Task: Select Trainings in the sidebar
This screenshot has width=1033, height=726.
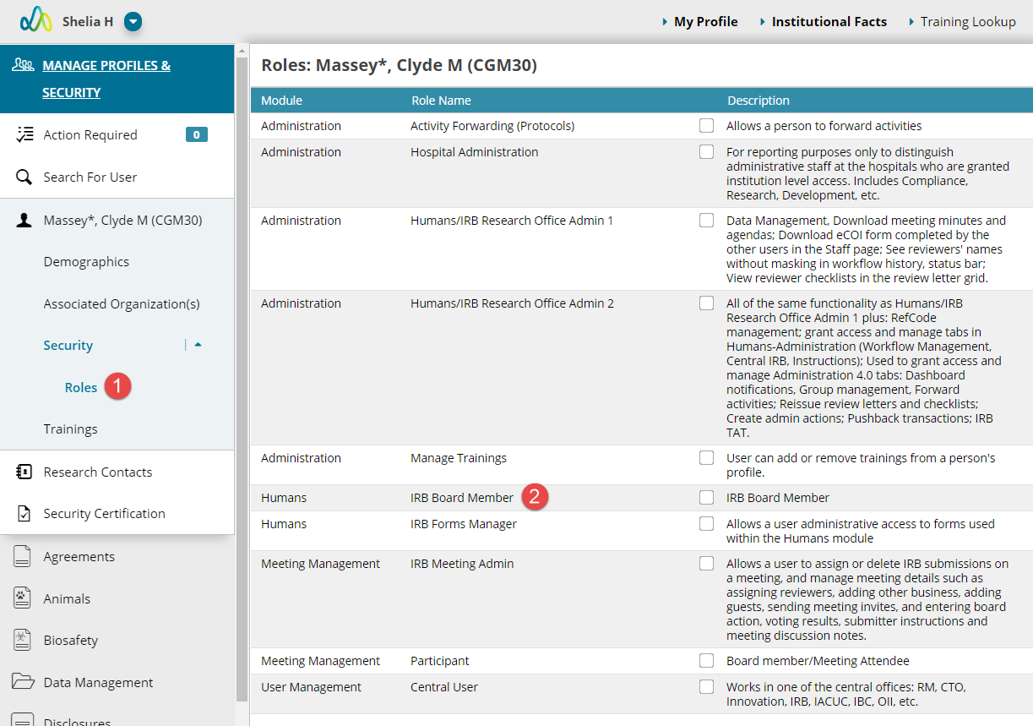Action: tap(70, 429)
